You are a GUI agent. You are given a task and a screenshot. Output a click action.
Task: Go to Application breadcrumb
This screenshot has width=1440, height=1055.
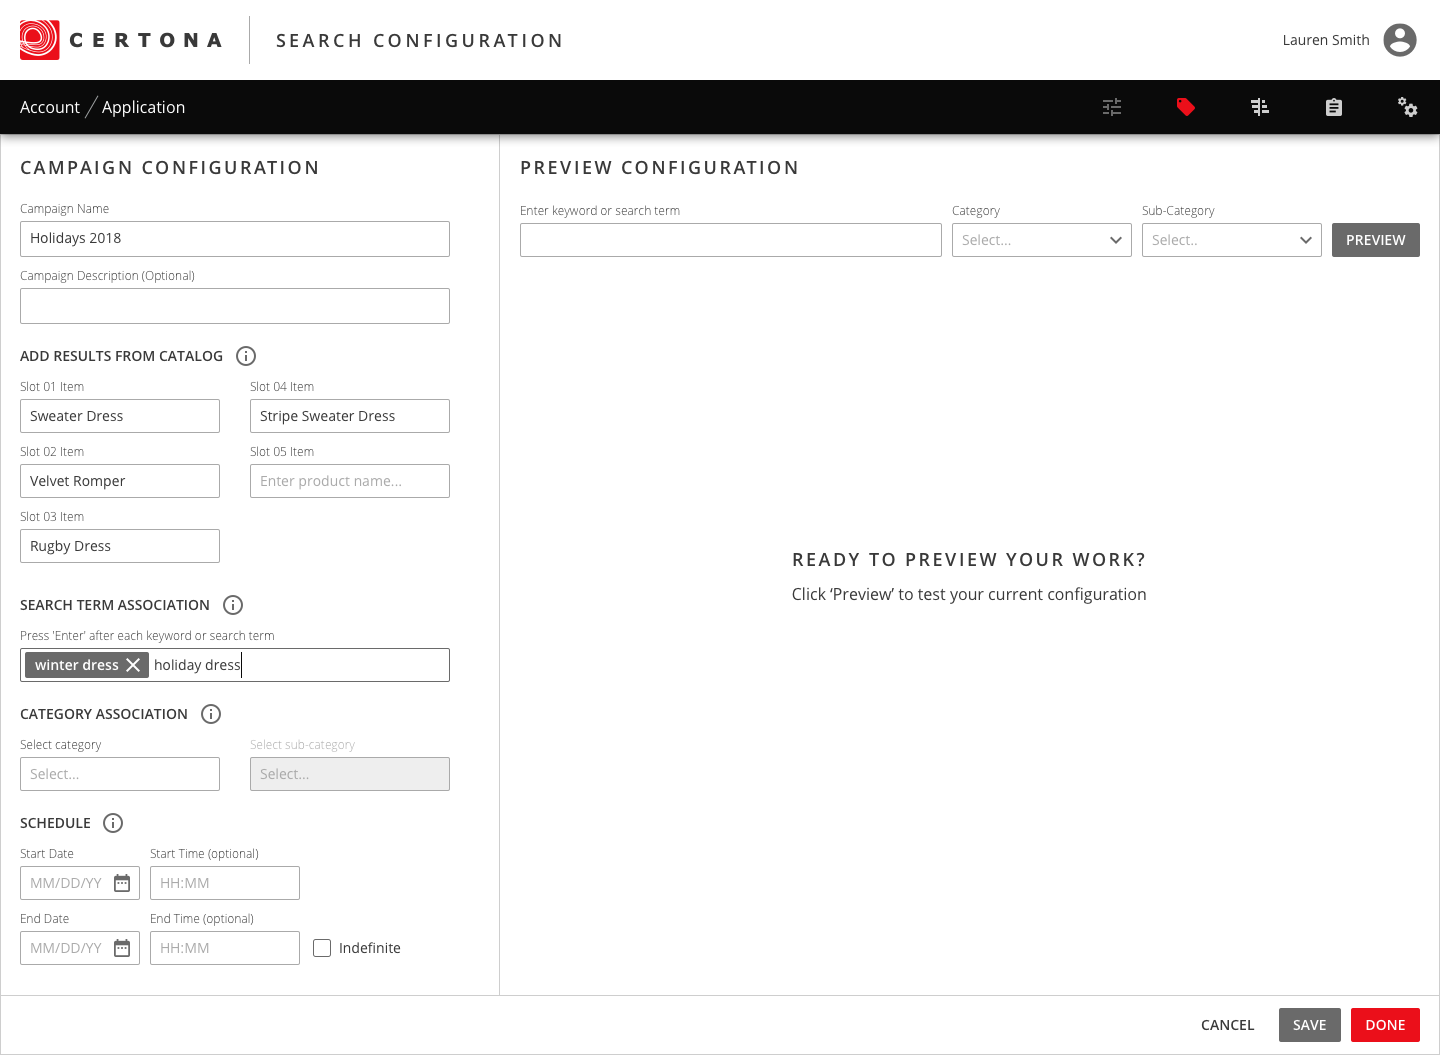143,107
